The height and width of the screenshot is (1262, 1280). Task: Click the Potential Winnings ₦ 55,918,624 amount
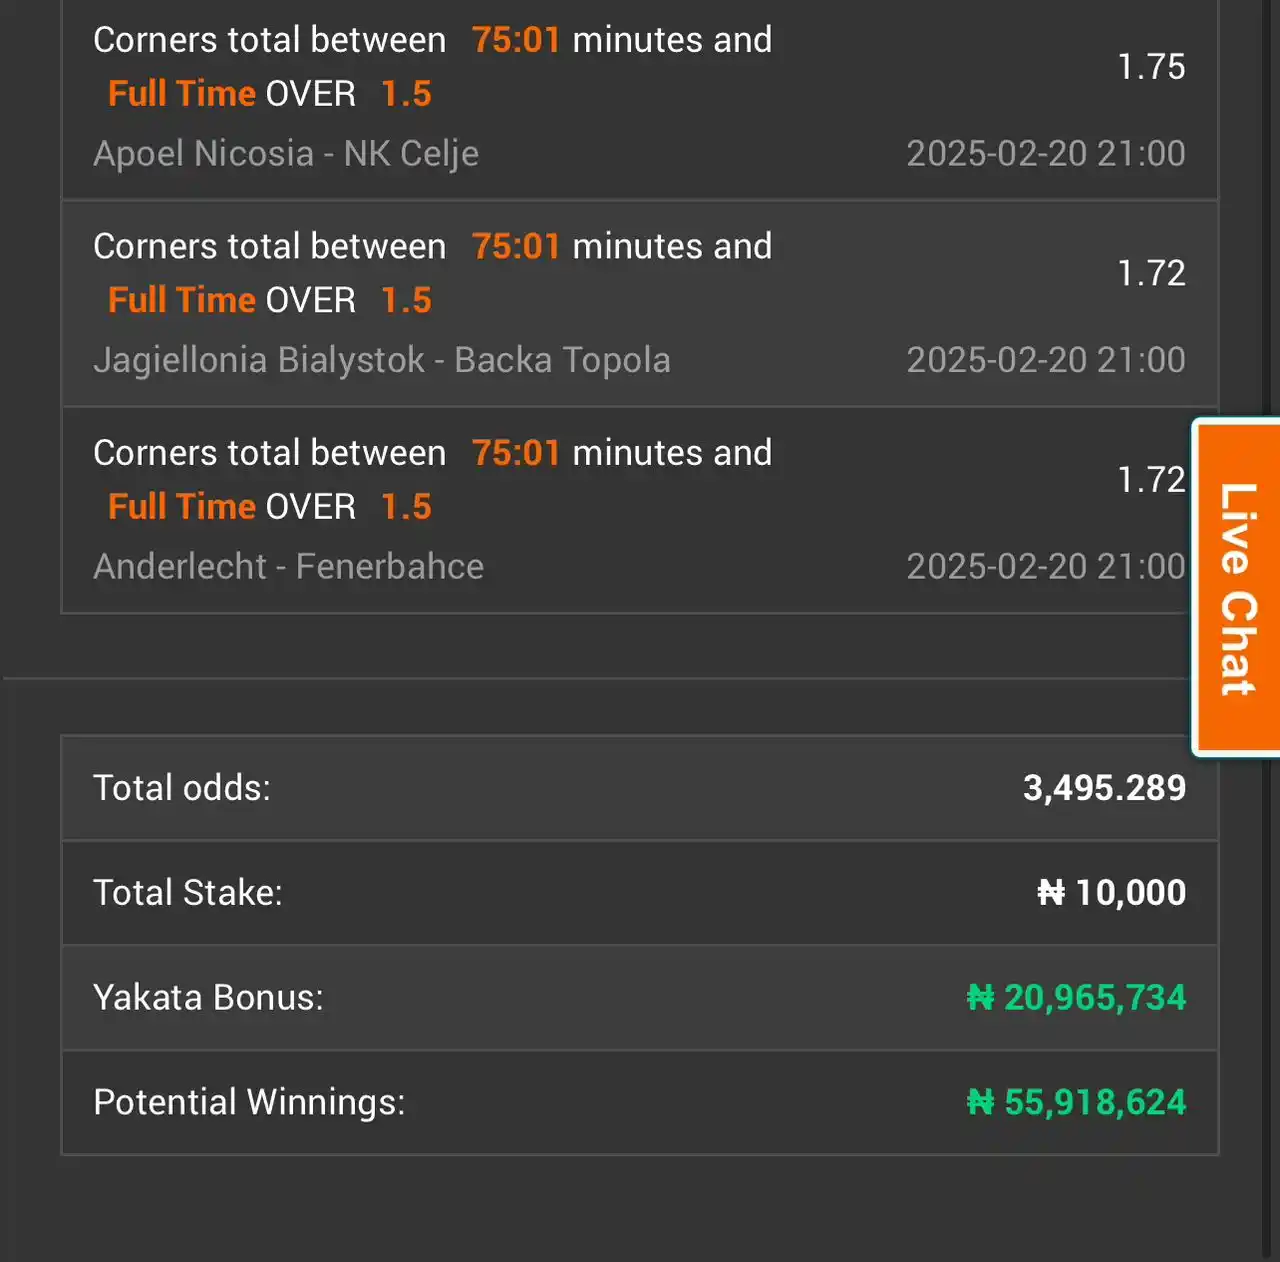[1076, 1102]
